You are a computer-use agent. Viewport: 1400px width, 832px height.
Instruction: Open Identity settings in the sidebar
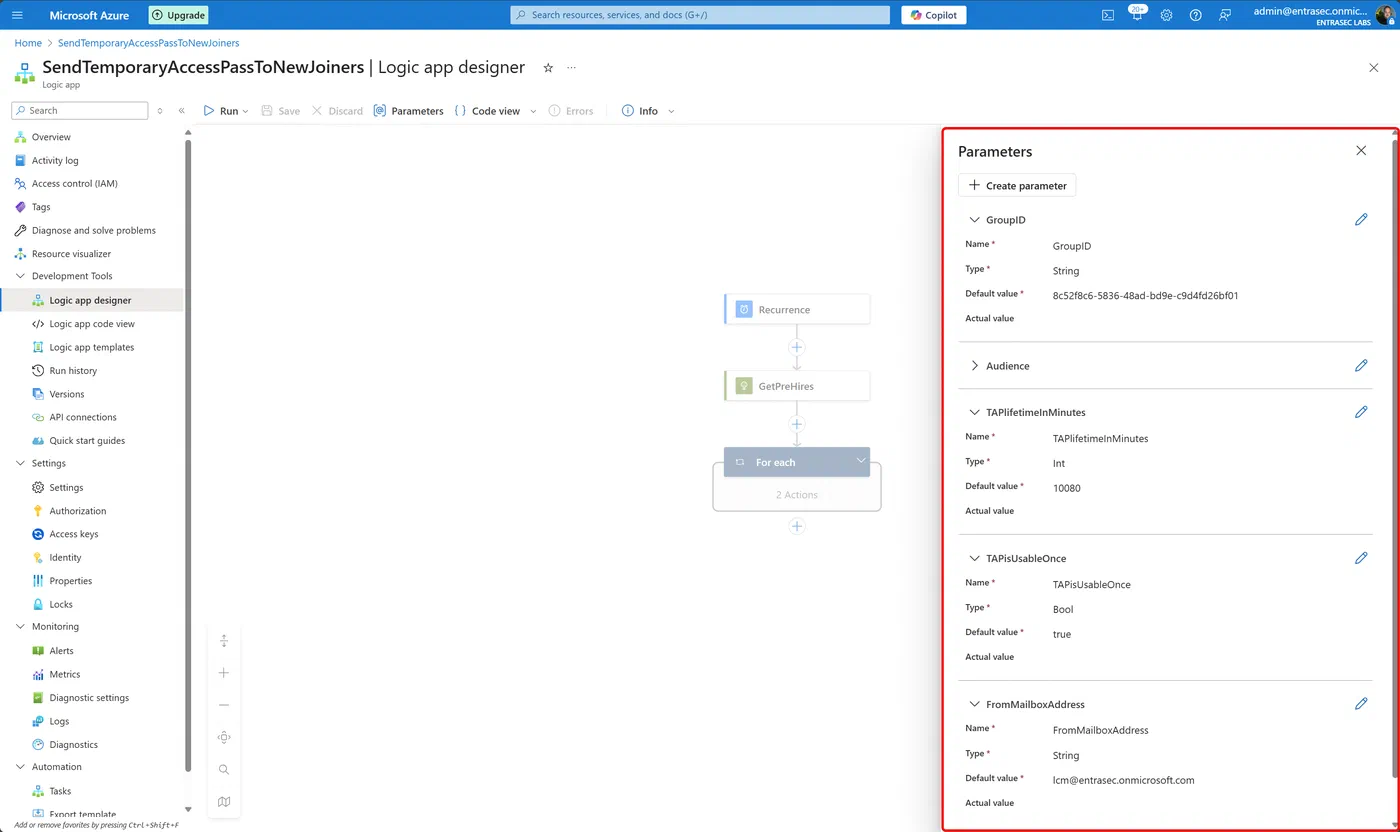(65, 557)
